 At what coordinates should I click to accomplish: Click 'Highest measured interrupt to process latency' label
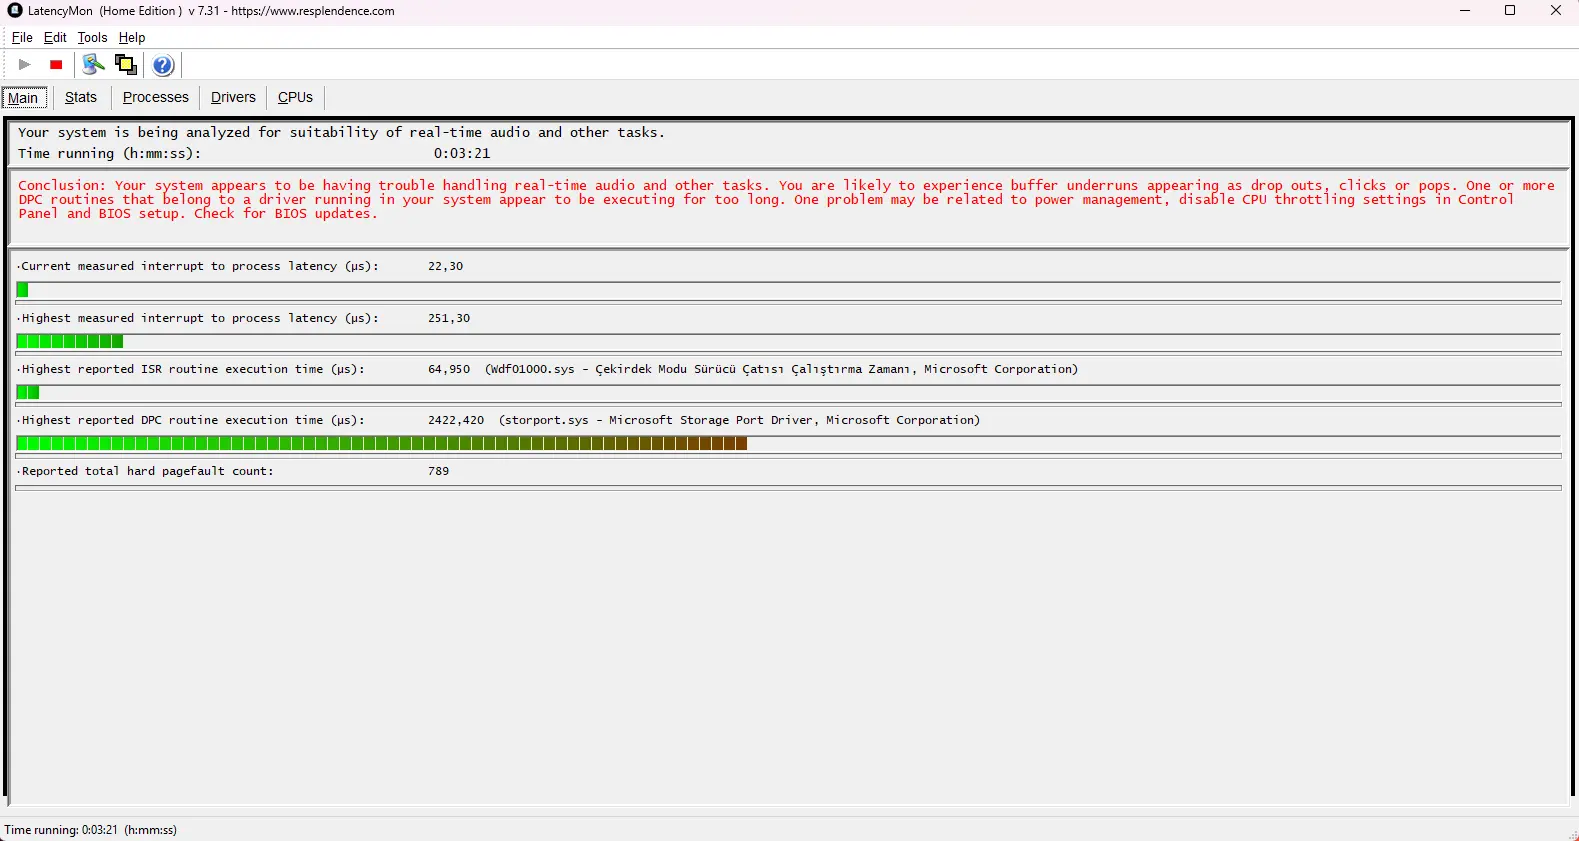coord(198,318)
